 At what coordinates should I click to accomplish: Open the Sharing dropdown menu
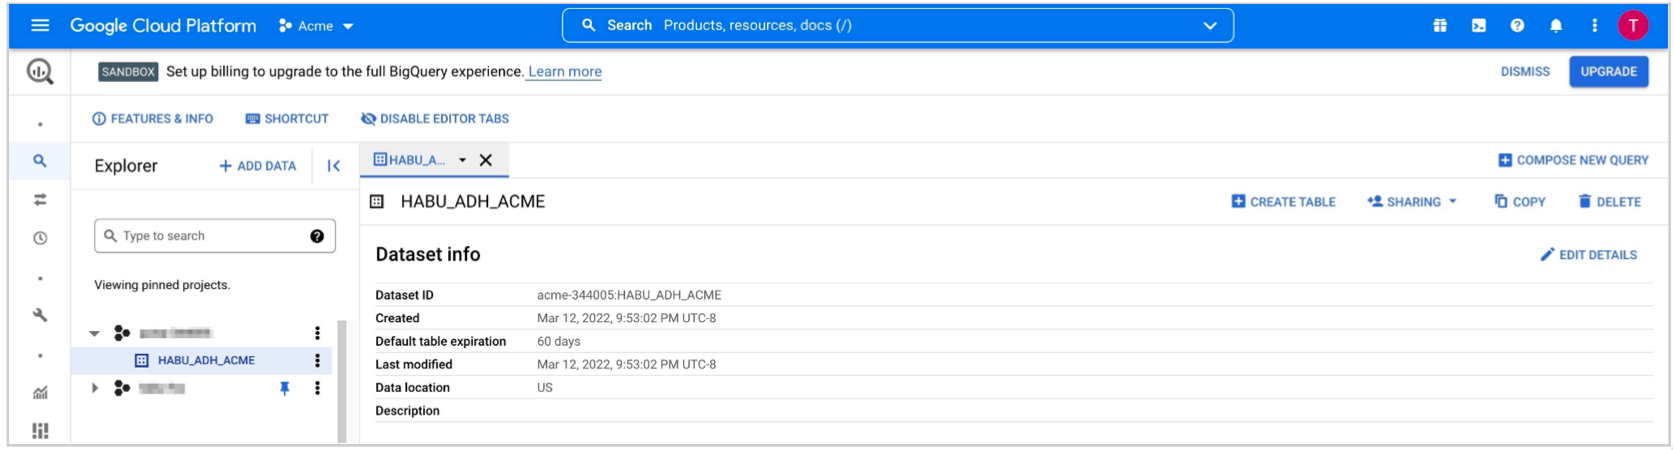click(1412, 202)
